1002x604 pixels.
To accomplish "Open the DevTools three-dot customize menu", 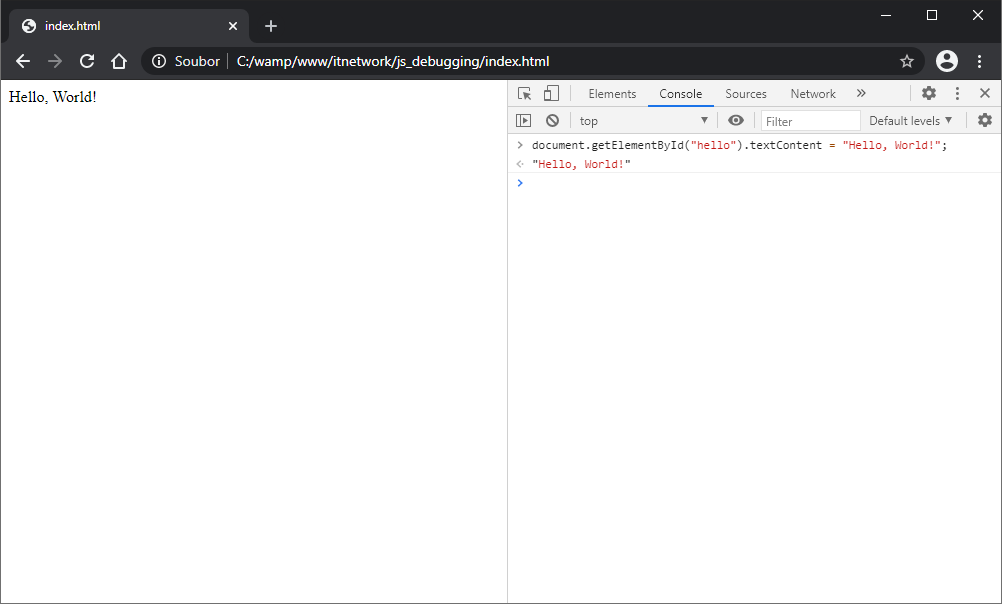I will coord(957,94).
